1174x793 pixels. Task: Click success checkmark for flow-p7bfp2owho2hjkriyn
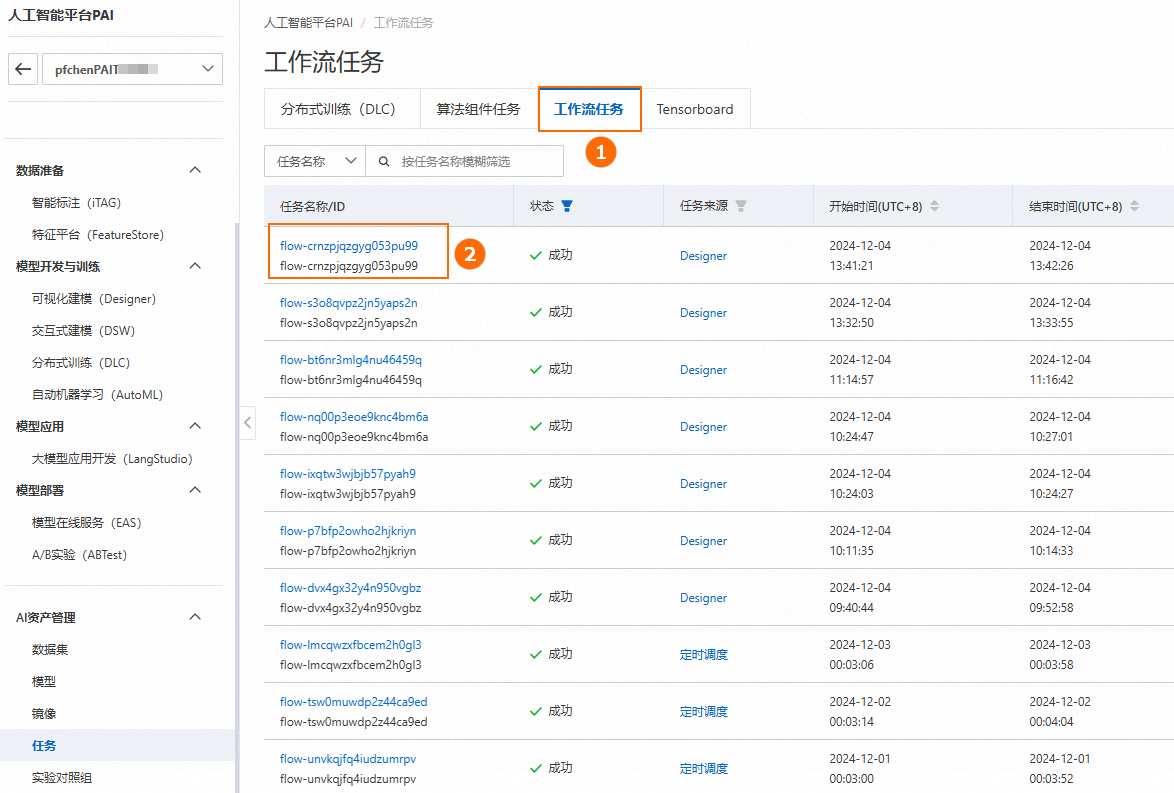(536, 541)
